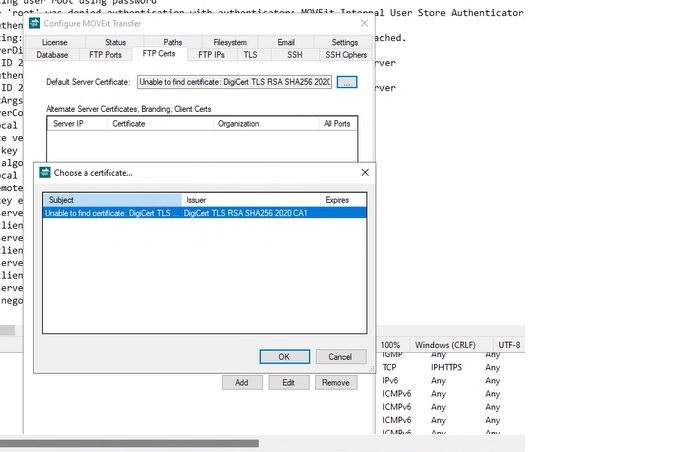Select the 'Unable to find certificate' row
Screen dimensions: 697x452
[204, 213]
